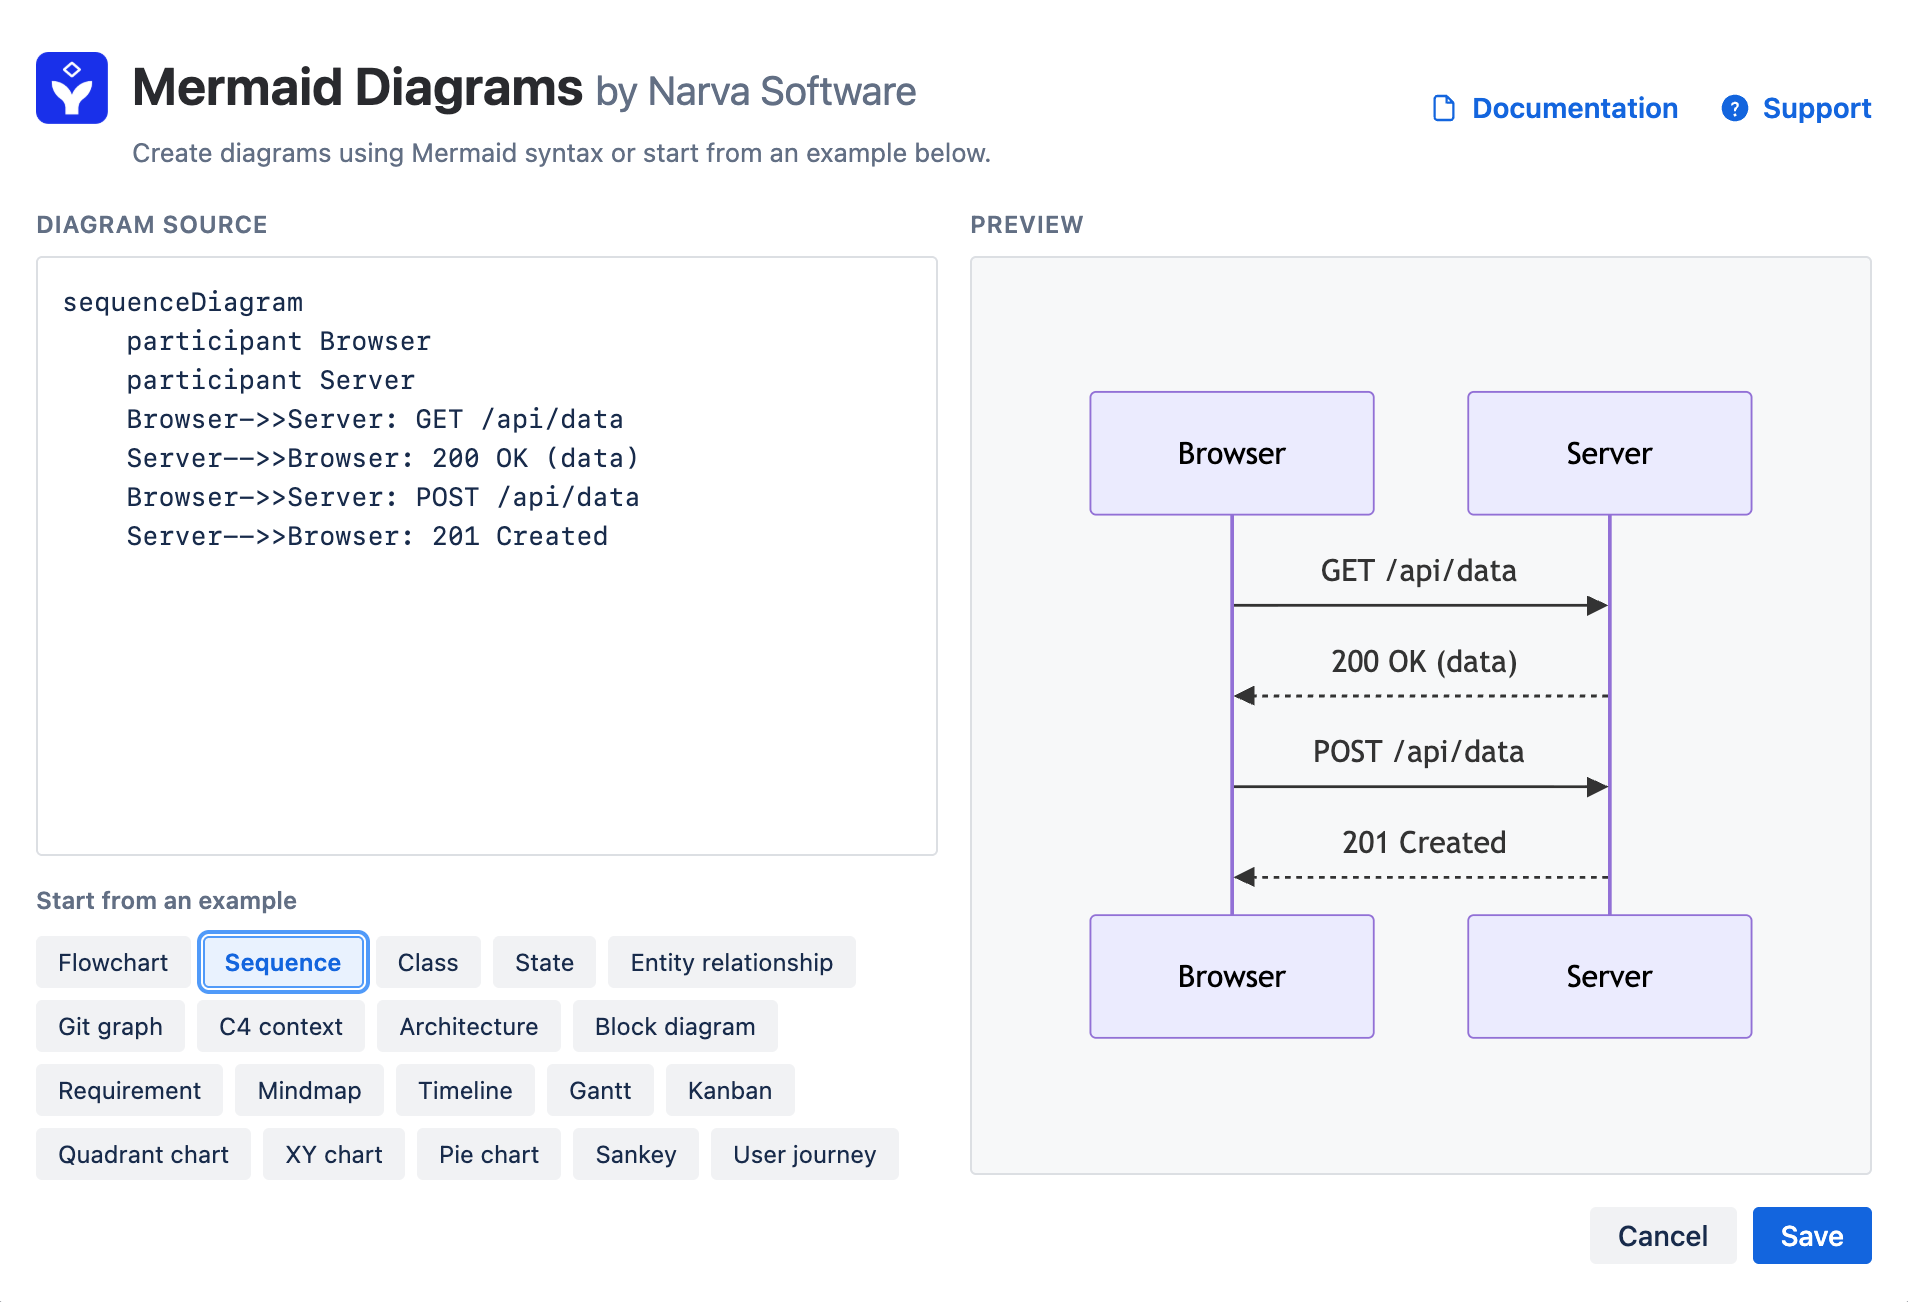Click the '200 OK (data)' message label in preview
Screen dimensions: 1908x1302
[x=1424, y=662]
